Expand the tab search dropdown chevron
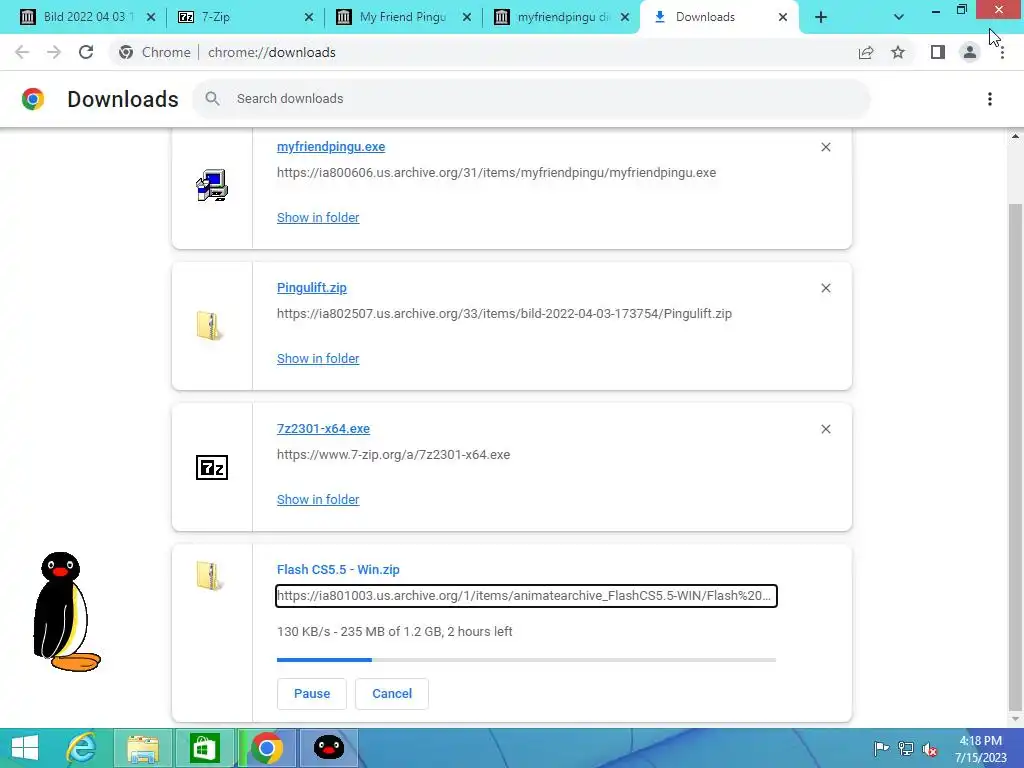The height and width of the screenshot is (768, 1024). pyautogui.click(x=899, y=17)
